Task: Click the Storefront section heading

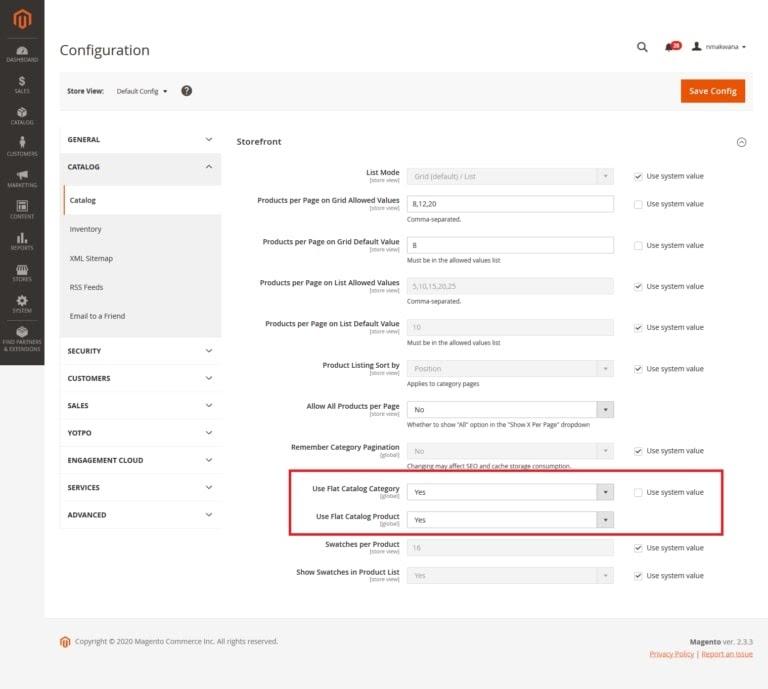Action: 259,142
